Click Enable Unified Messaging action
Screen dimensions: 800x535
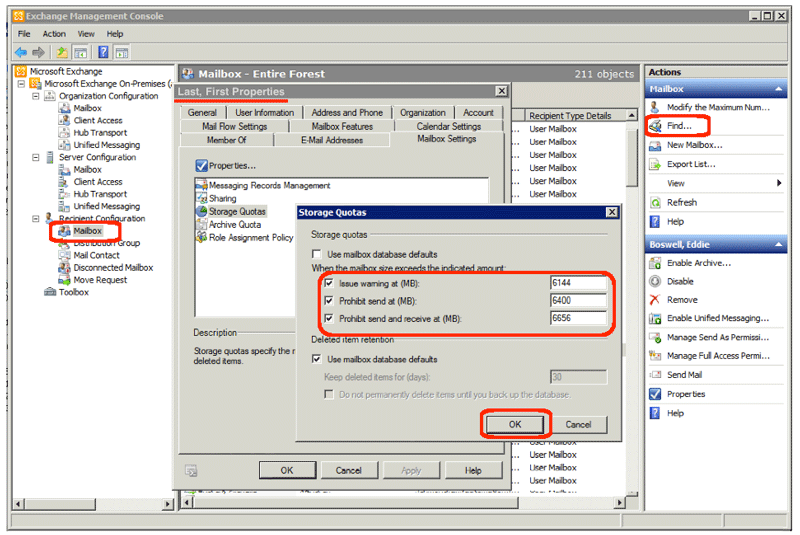click(717, 318)
